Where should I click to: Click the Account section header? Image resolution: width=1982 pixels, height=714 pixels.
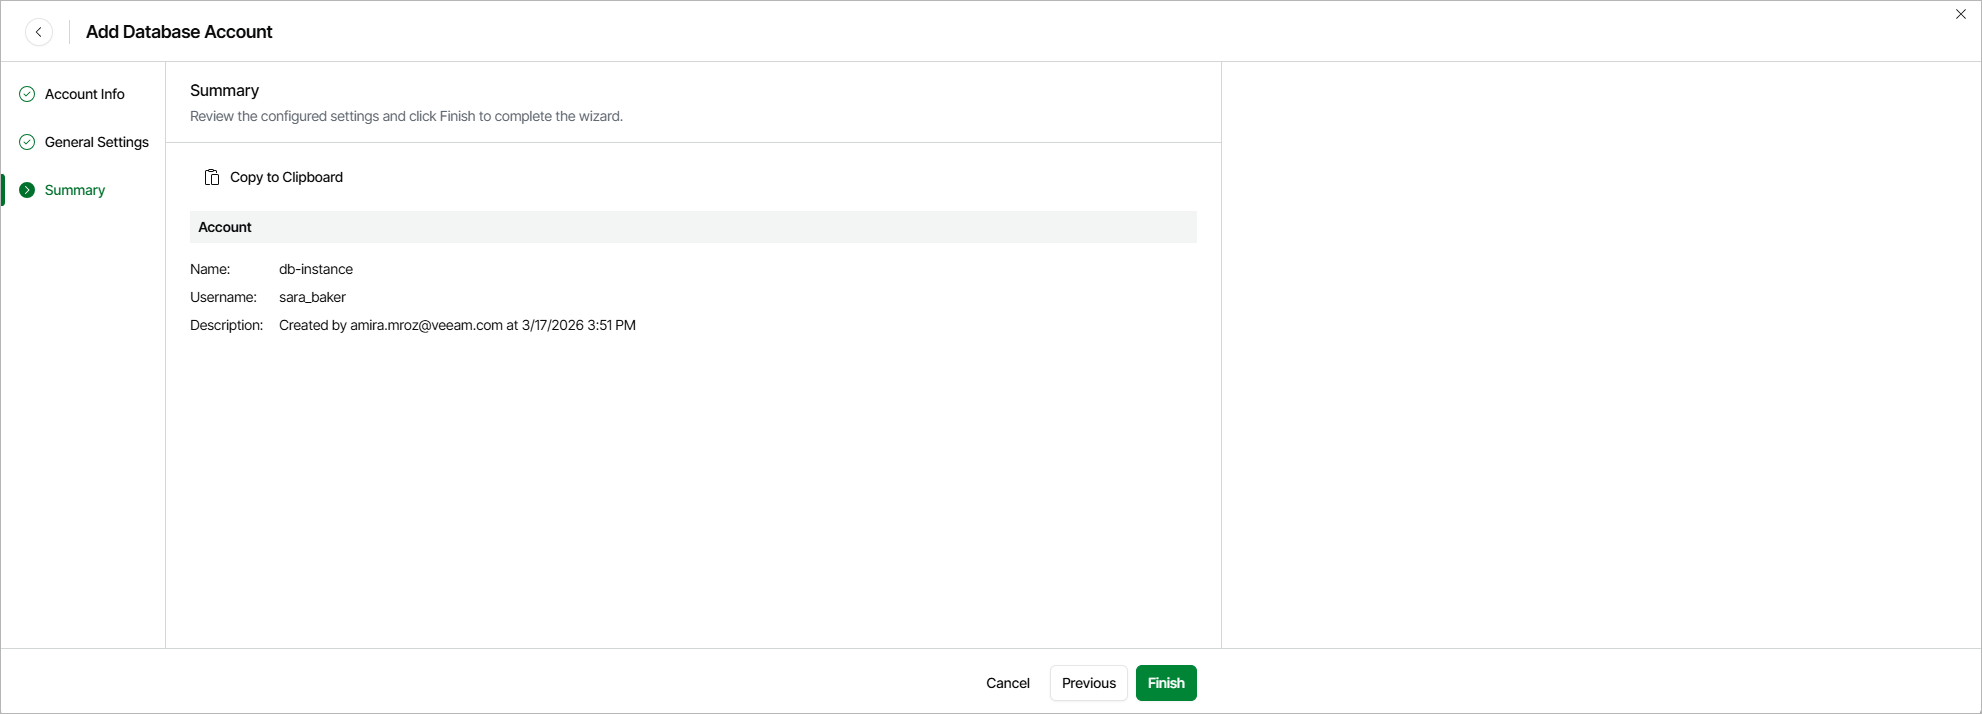pyautogui.click(x=225, y=227)
